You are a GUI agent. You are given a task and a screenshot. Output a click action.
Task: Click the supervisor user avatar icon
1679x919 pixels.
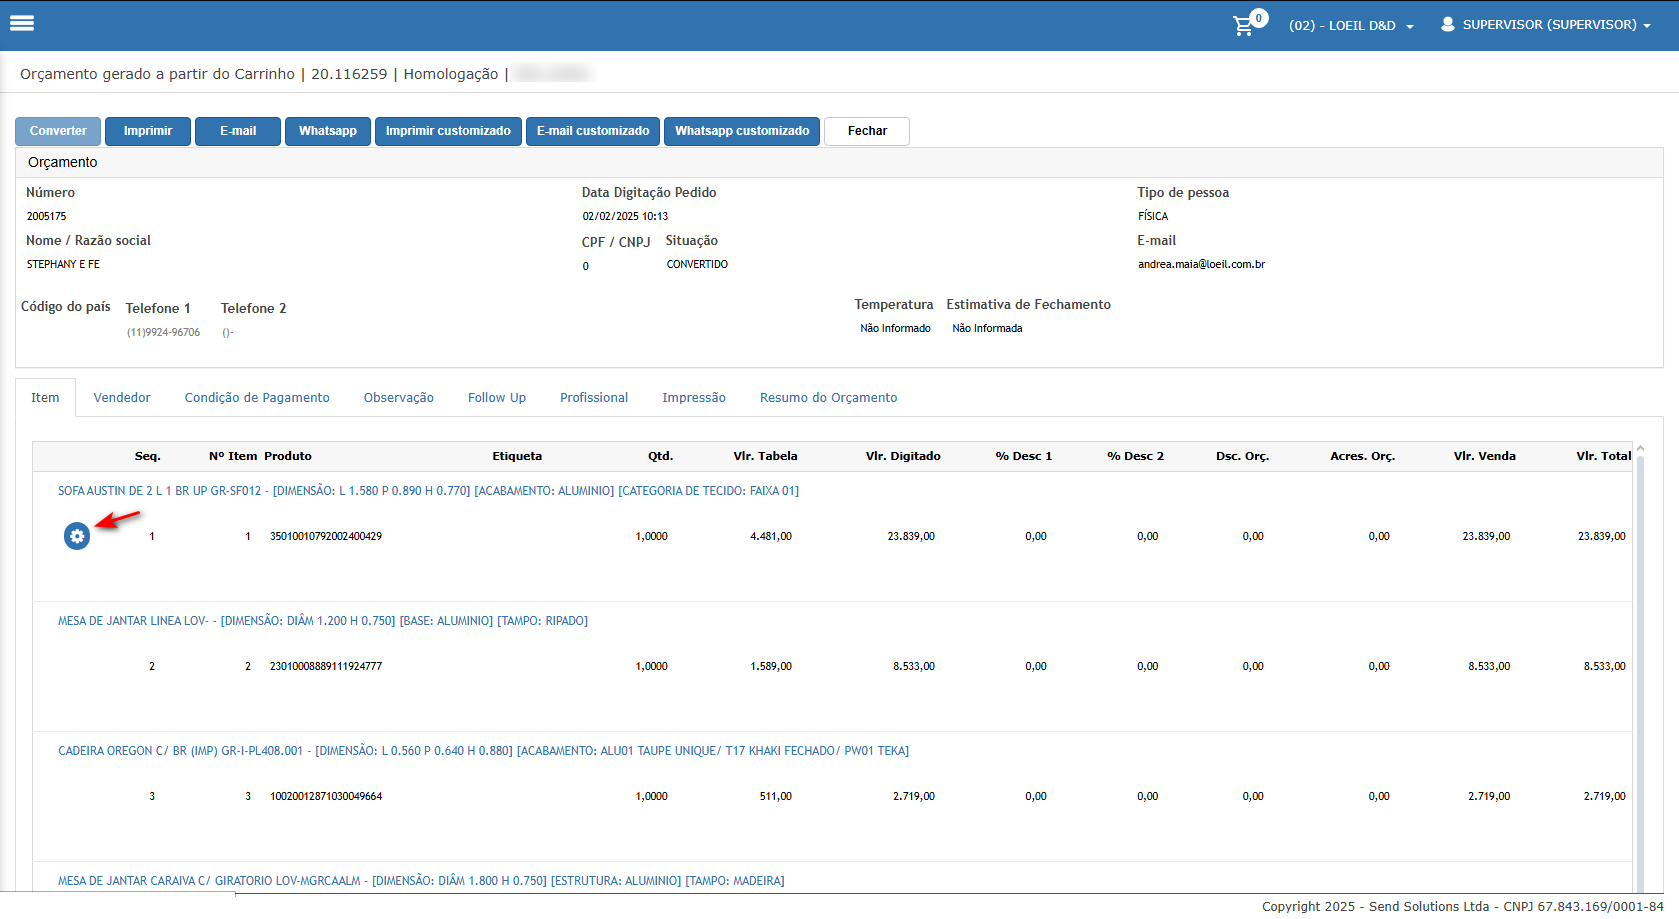click(1447, 24)
